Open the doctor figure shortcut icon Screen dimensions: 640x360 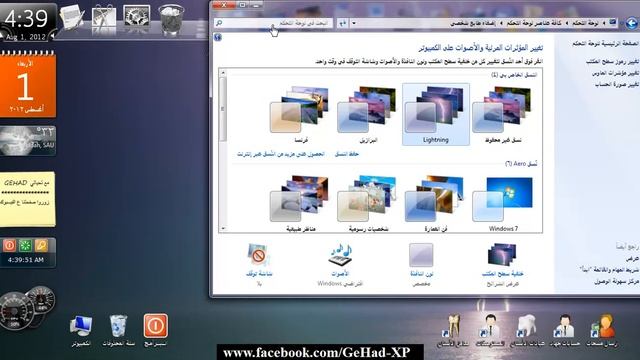point(490,331)
